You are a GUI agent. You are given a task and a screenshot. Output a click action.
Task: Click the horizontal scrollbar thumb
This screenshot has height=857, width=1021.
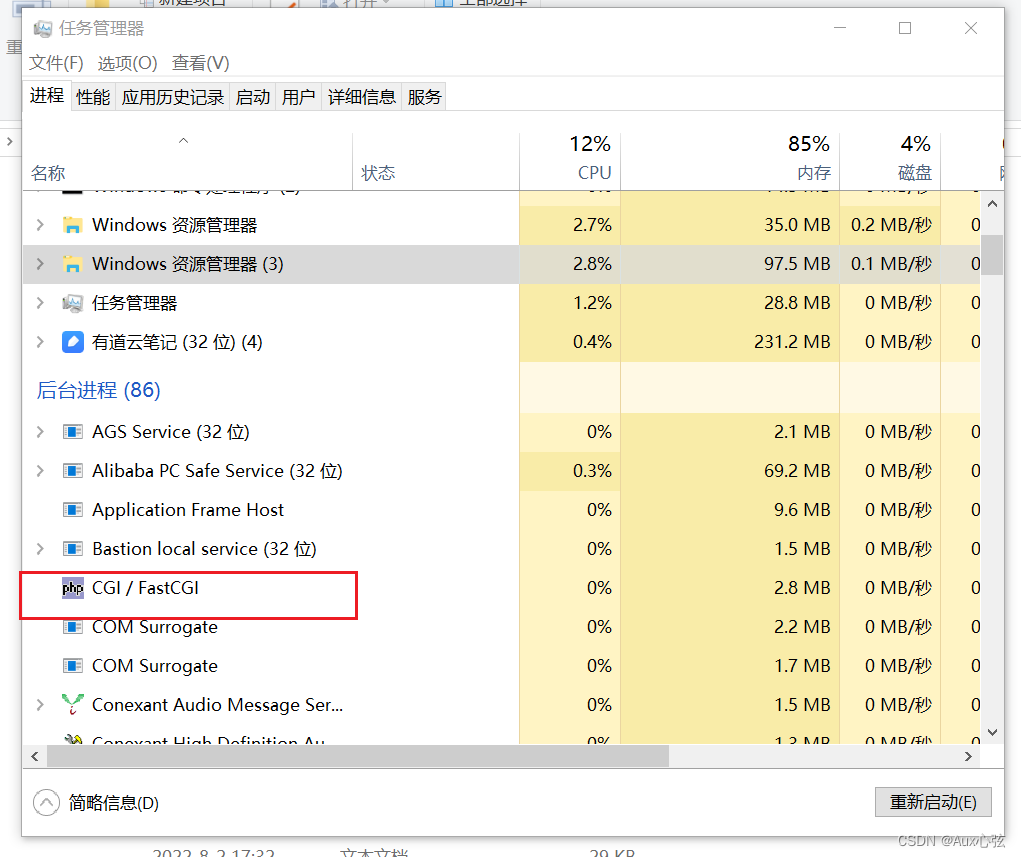pyautogui.click(x=358, y=756)
